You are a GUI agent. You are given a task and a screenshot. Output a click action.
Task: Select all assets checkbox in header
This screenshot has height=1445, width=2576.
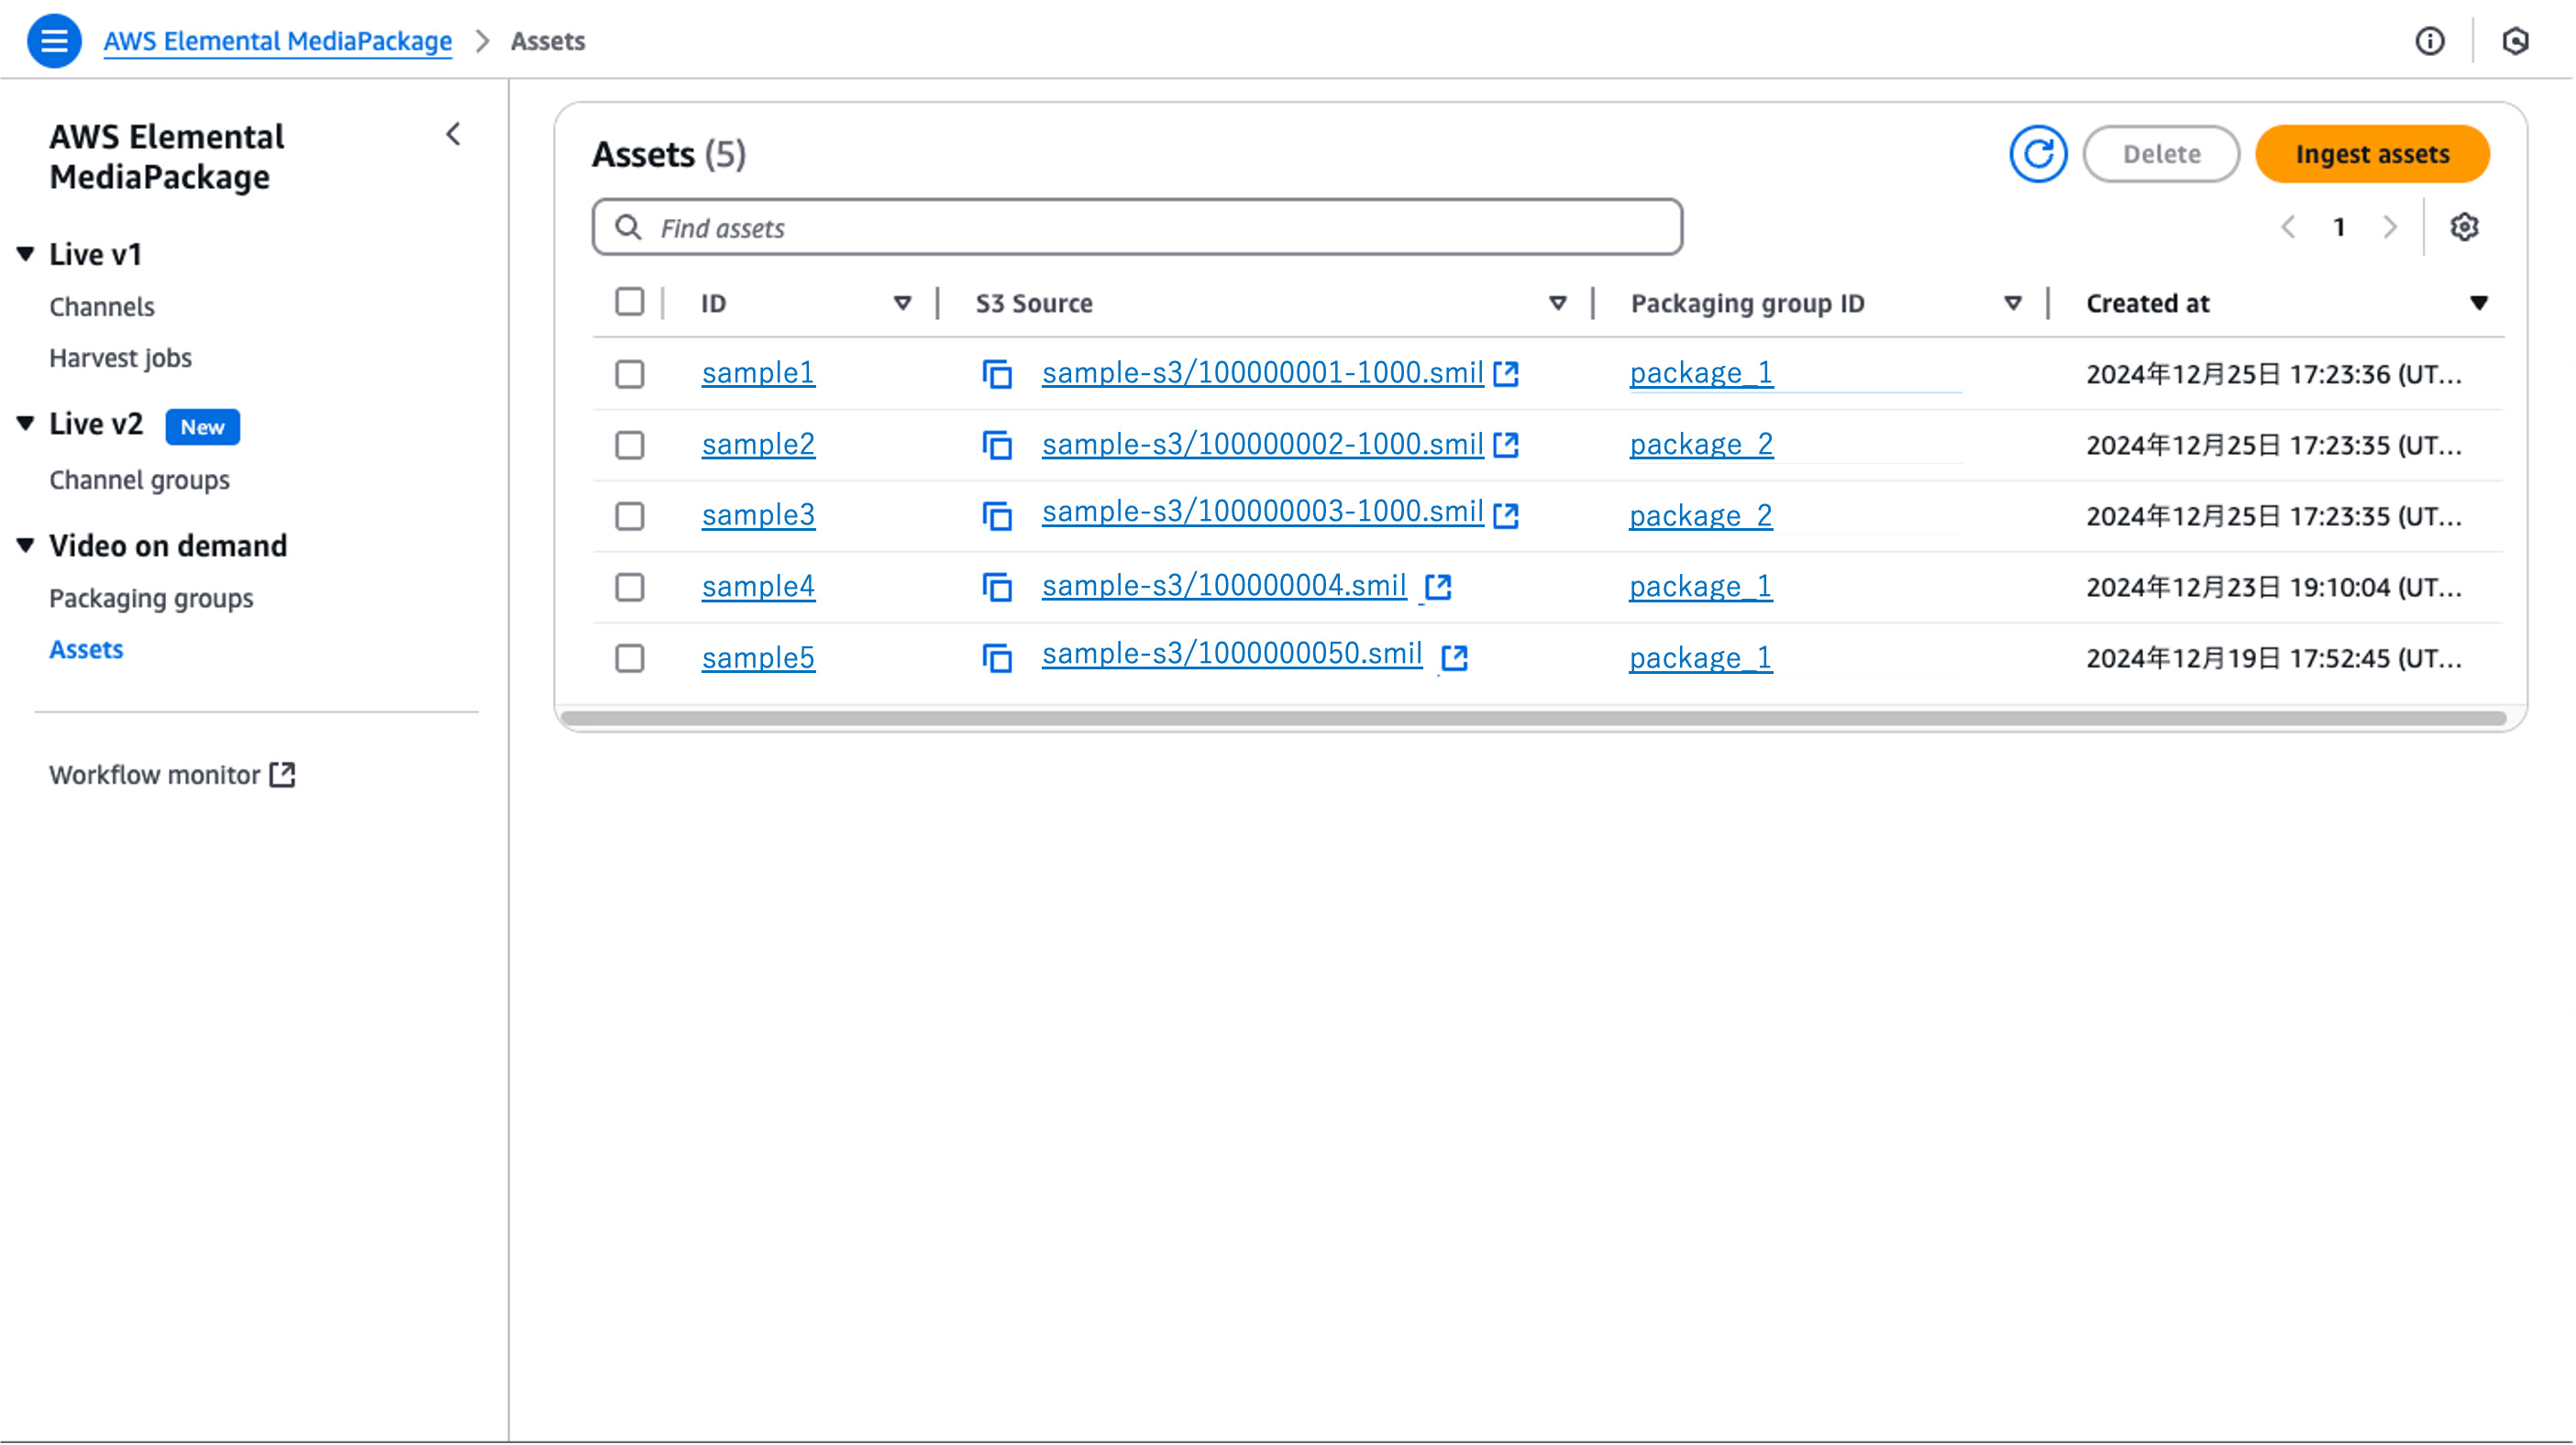pos(630,302)
